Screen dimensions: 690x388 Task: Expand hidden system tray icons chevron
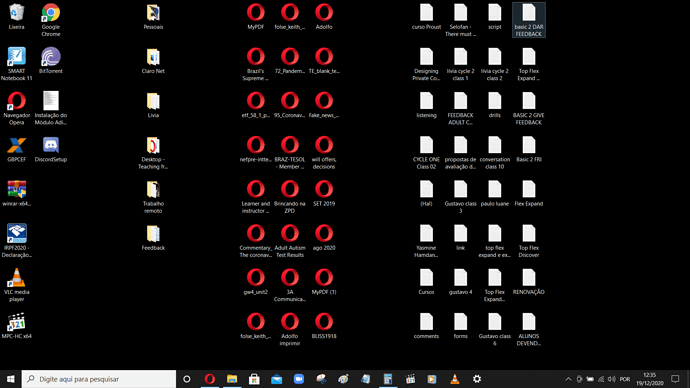pyautogui.click(x=568, y=379)
